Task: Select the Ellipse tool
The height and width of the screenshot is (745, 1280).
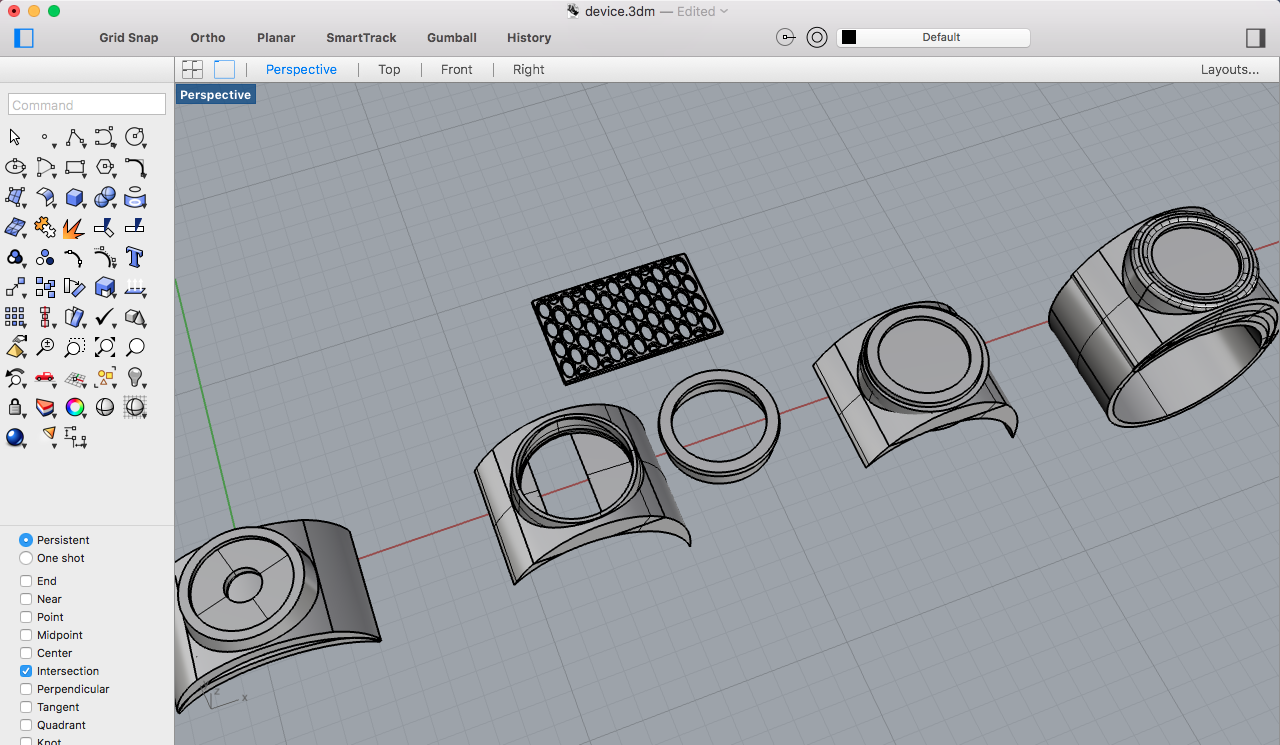Action: (x=15, y=167)
